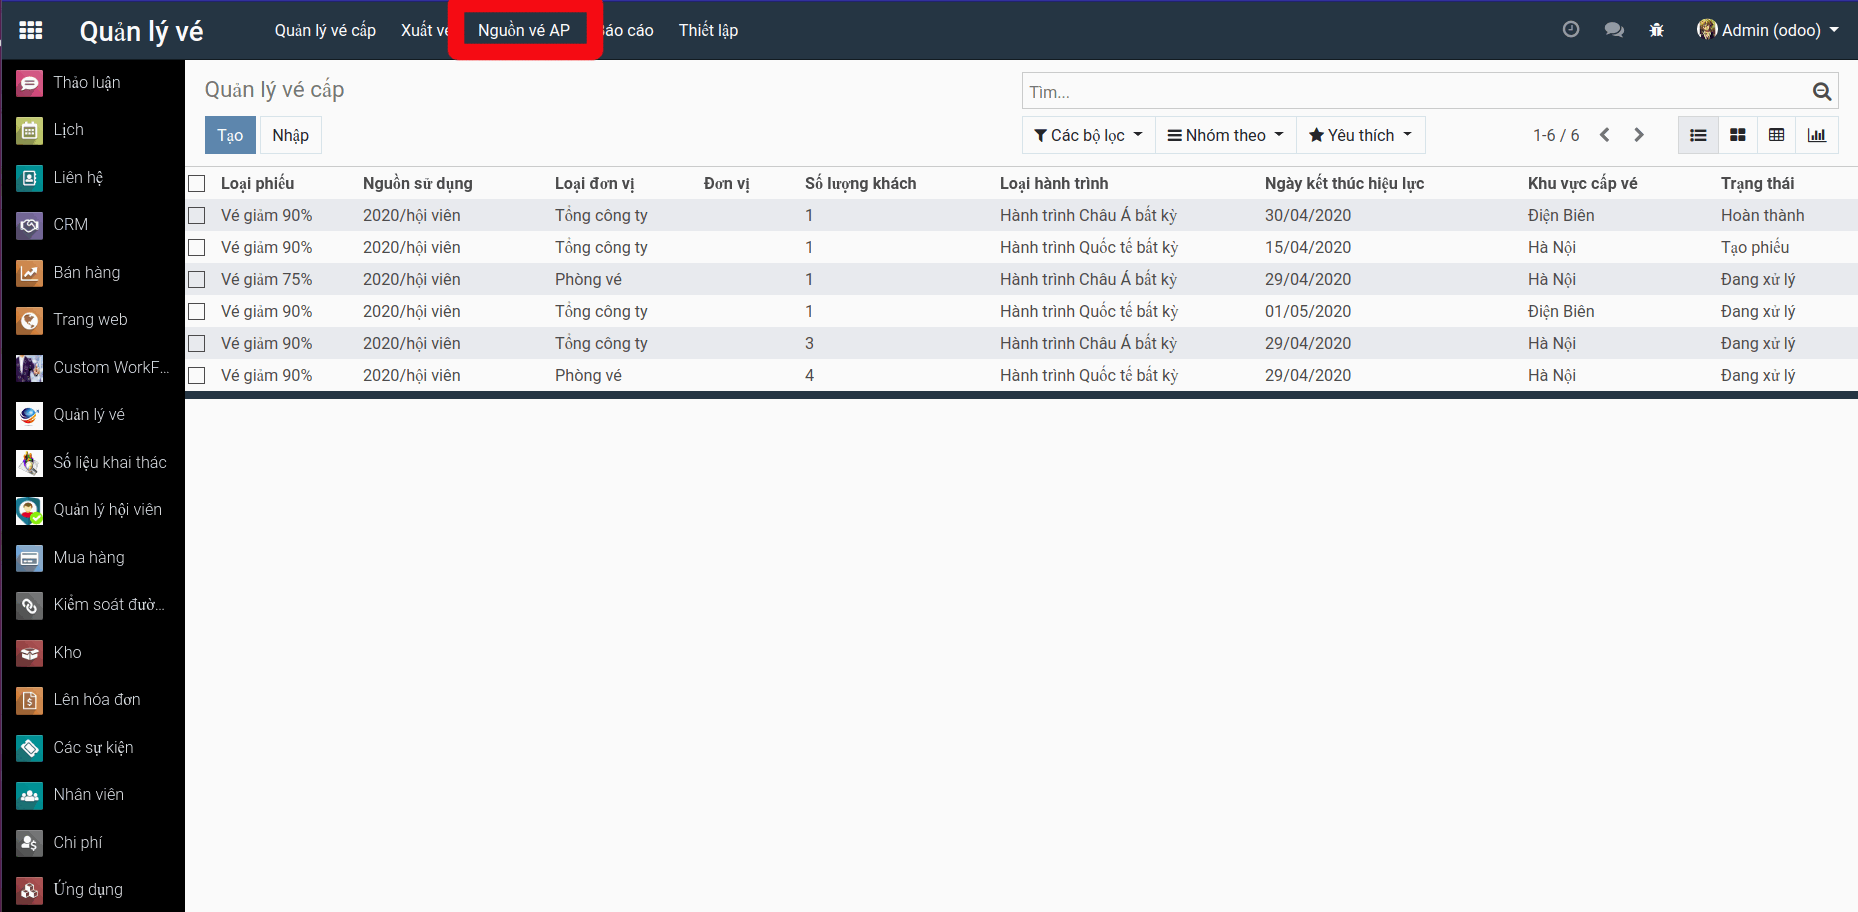The width and height of the screenshot is (1858, 912).
Task: Open the Số liệu khai thác icon
Action: click(x=30, y=463)
